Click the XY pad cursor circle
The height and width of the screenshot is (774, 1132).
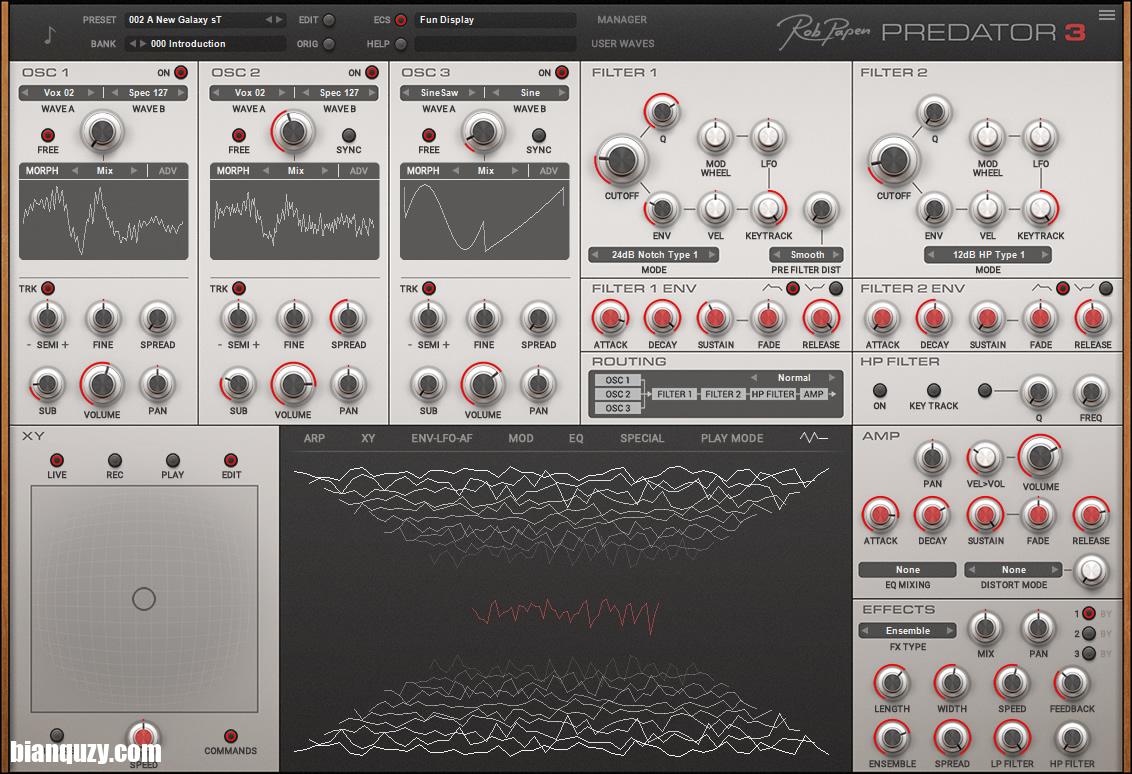click(144, 599)
